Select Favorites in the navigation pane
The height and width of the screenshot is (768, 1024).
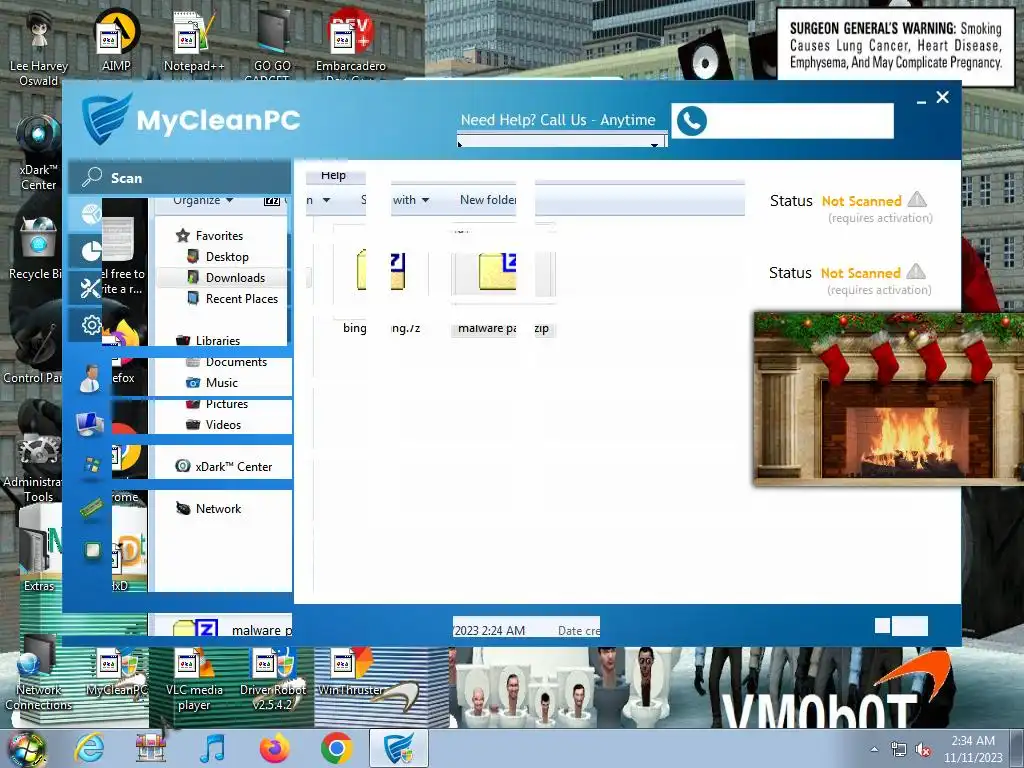[219, 236]
